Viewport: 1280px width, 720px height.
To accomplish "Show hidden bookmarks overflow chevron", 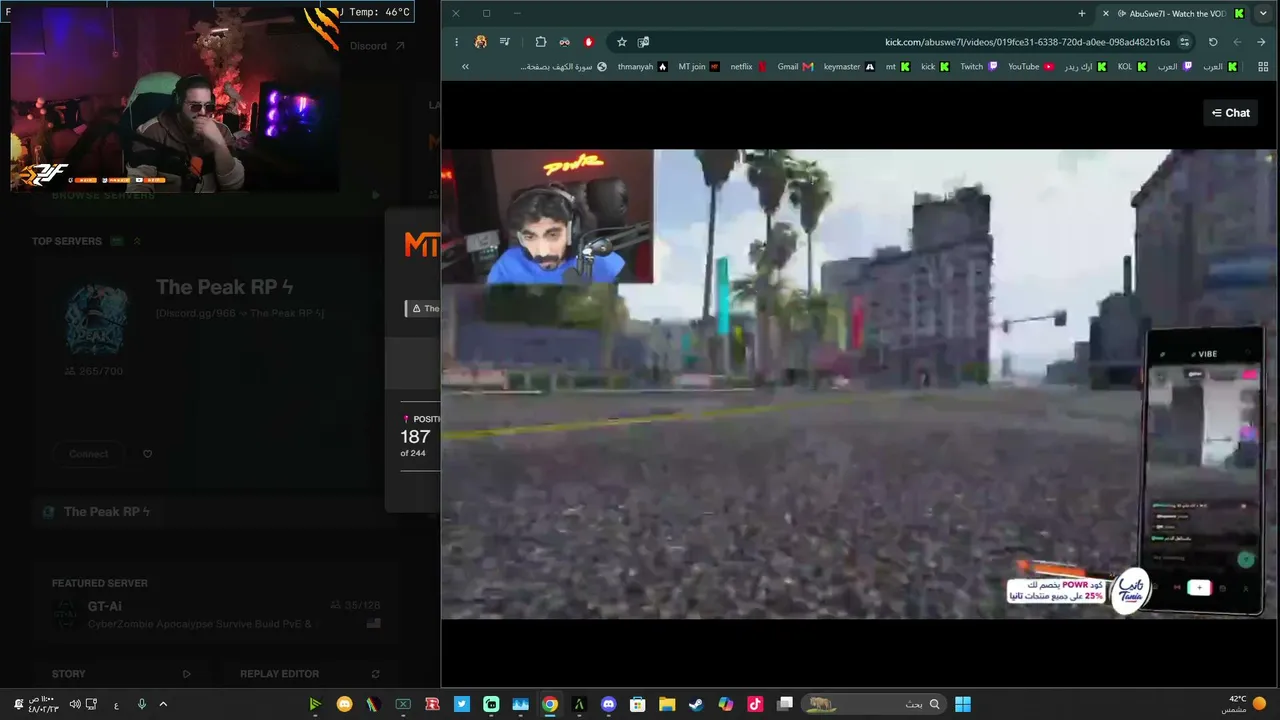I will 465,67.
